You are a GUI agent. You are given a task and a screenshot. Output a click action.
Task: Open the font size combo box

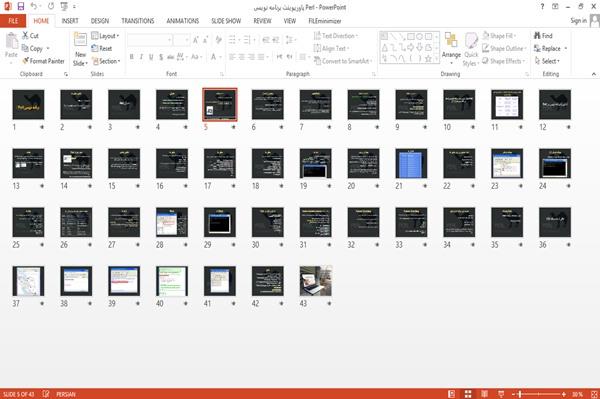181,40
